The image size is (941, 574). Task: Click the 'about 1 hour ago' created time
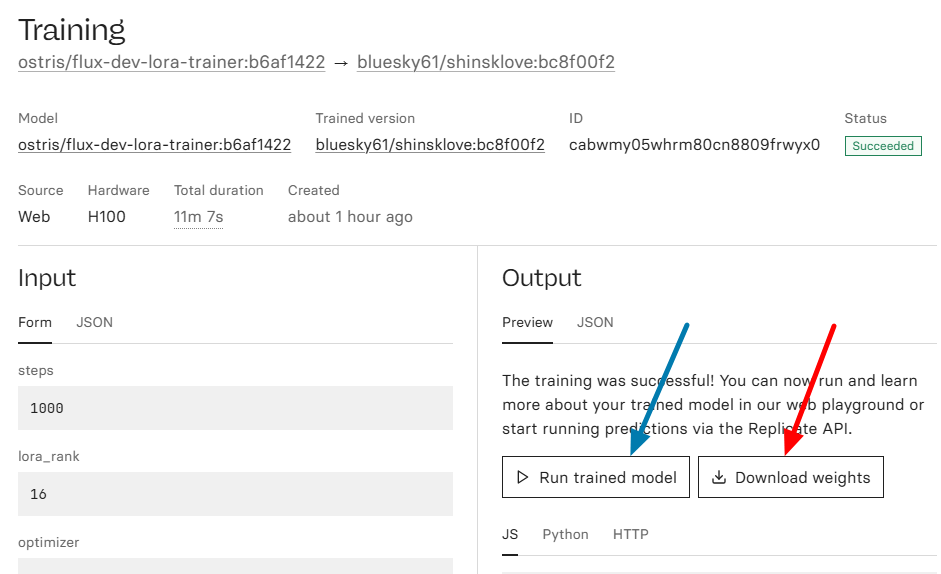tap(350, 217)
